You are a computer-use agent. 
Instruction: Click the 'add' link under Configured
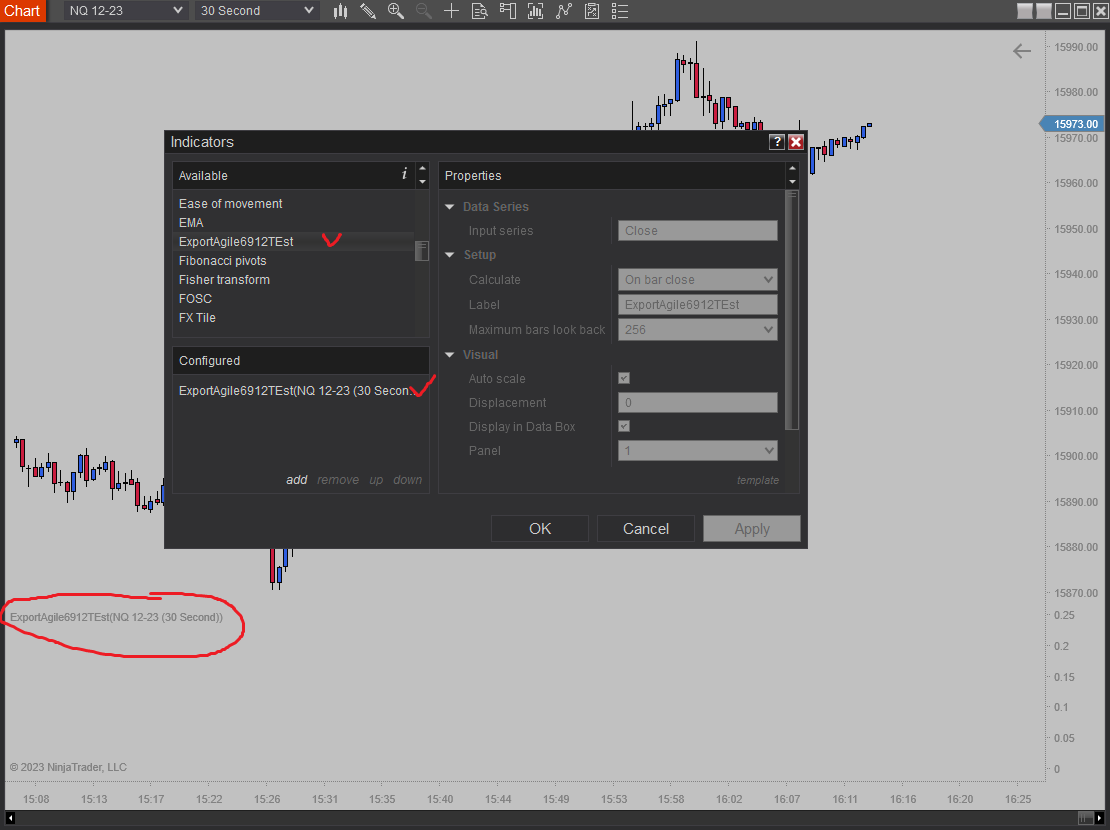coord(297,479)
